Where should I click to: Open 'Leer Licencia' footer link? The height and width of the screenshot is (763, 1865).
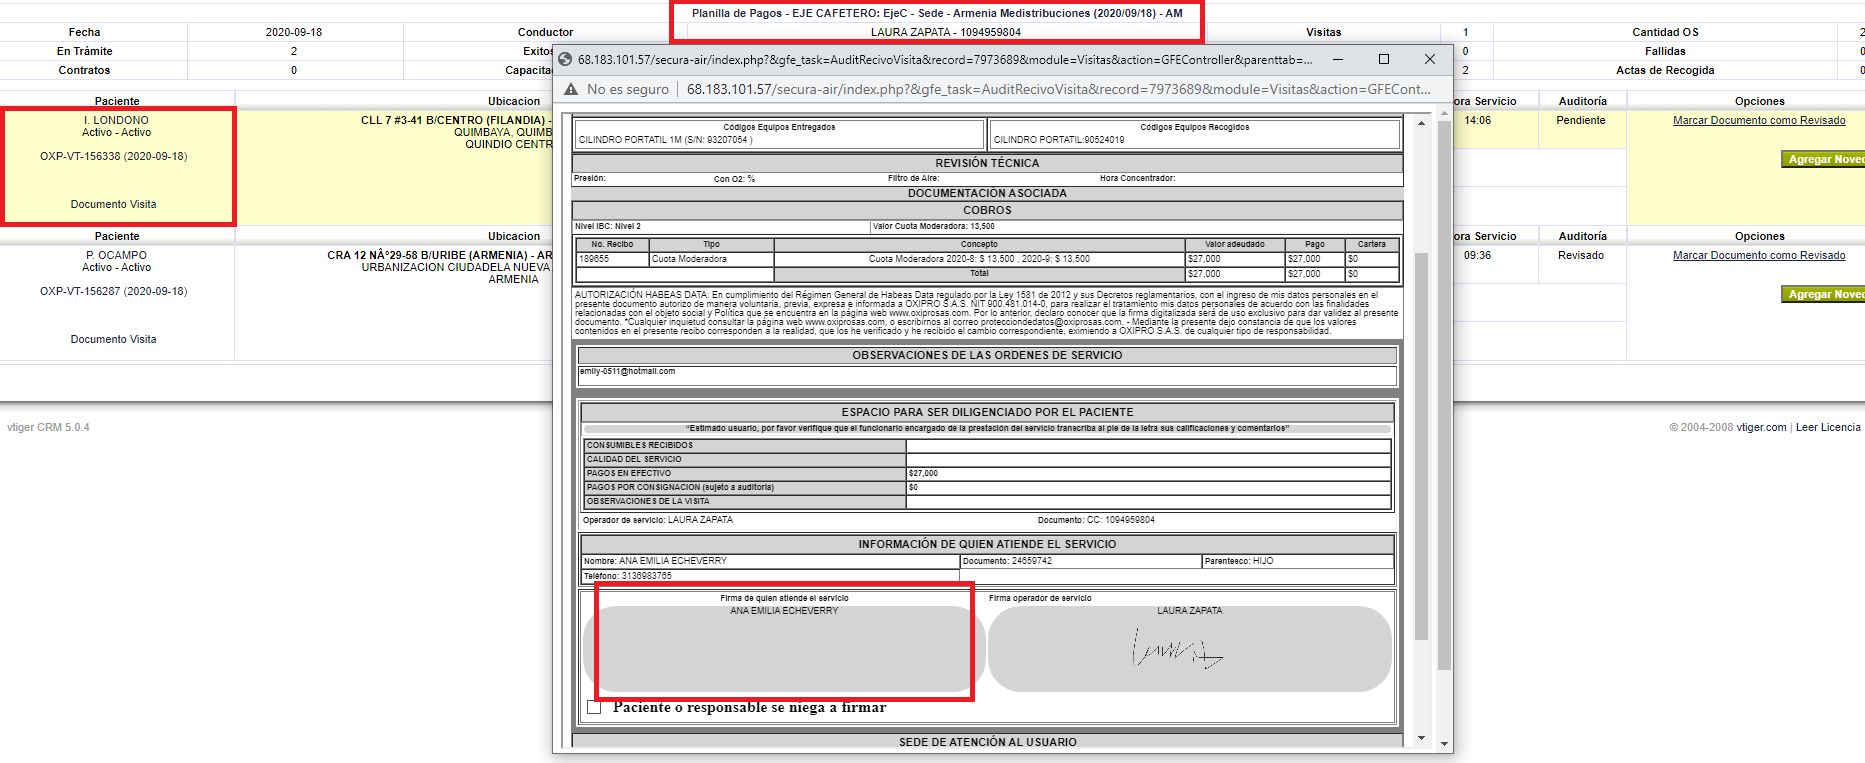pos(1828,427)
